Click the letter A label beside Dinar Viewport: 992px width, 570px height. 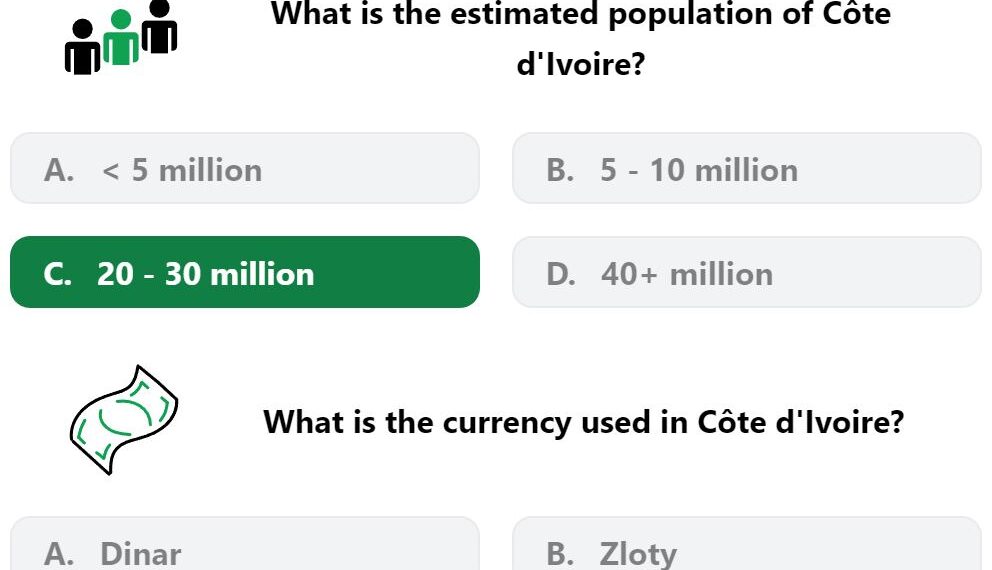(x=59, y=554)
